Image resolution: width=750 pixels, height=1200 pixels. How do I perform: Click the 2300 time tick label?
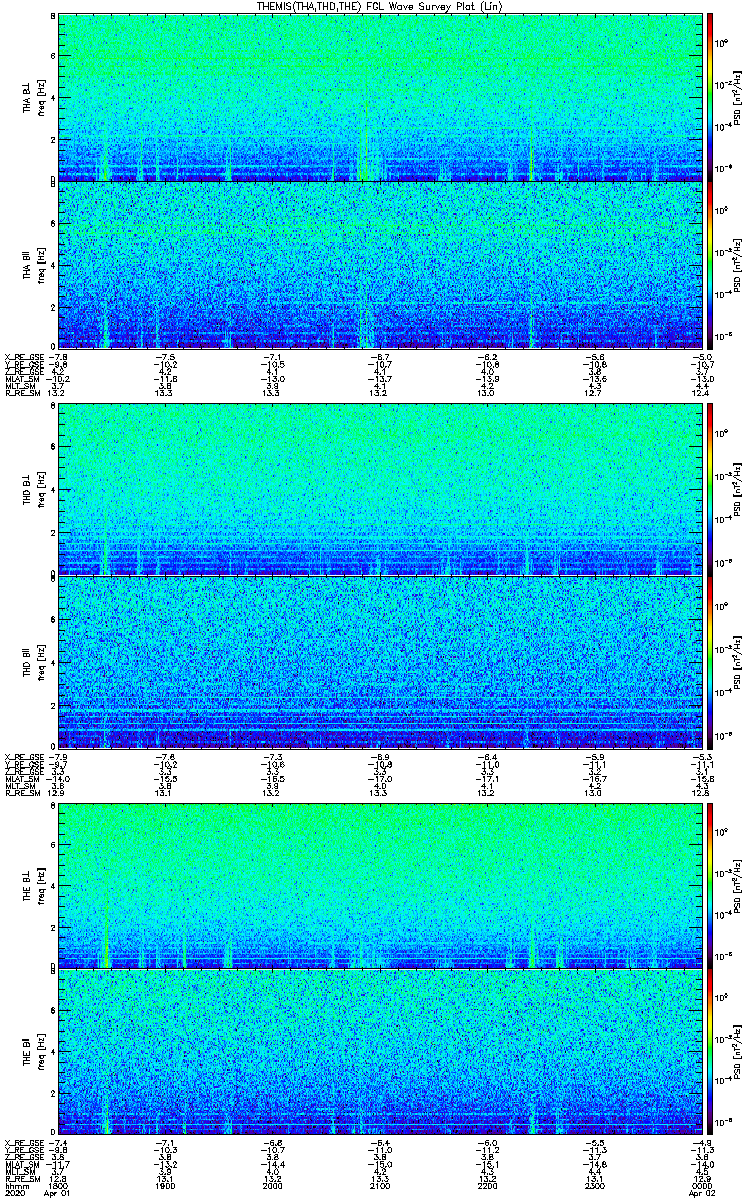click(x=593, y=1186)
